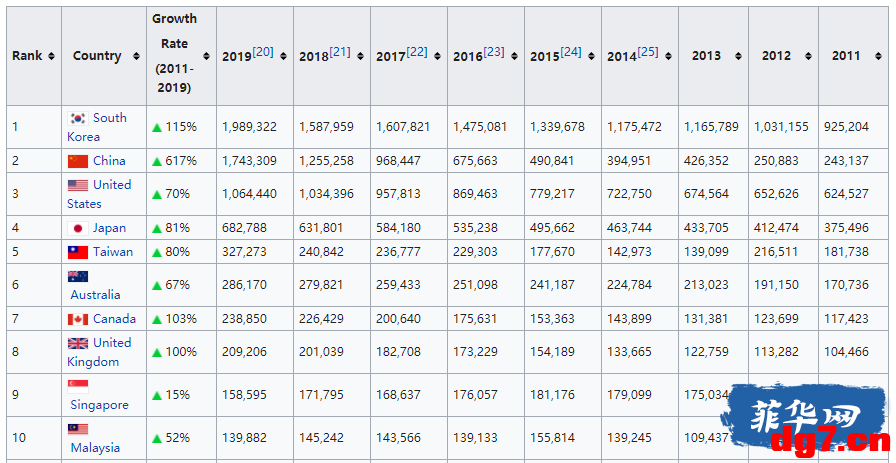896x463 pixels.
Task: Sort table by Rank column arrows
Action: tap(51, 56)
